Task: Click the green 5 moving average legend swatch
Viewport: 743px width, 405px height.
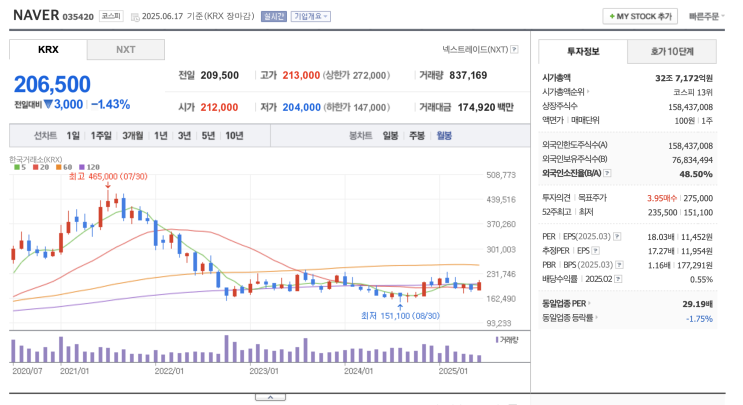Action: 17,167
